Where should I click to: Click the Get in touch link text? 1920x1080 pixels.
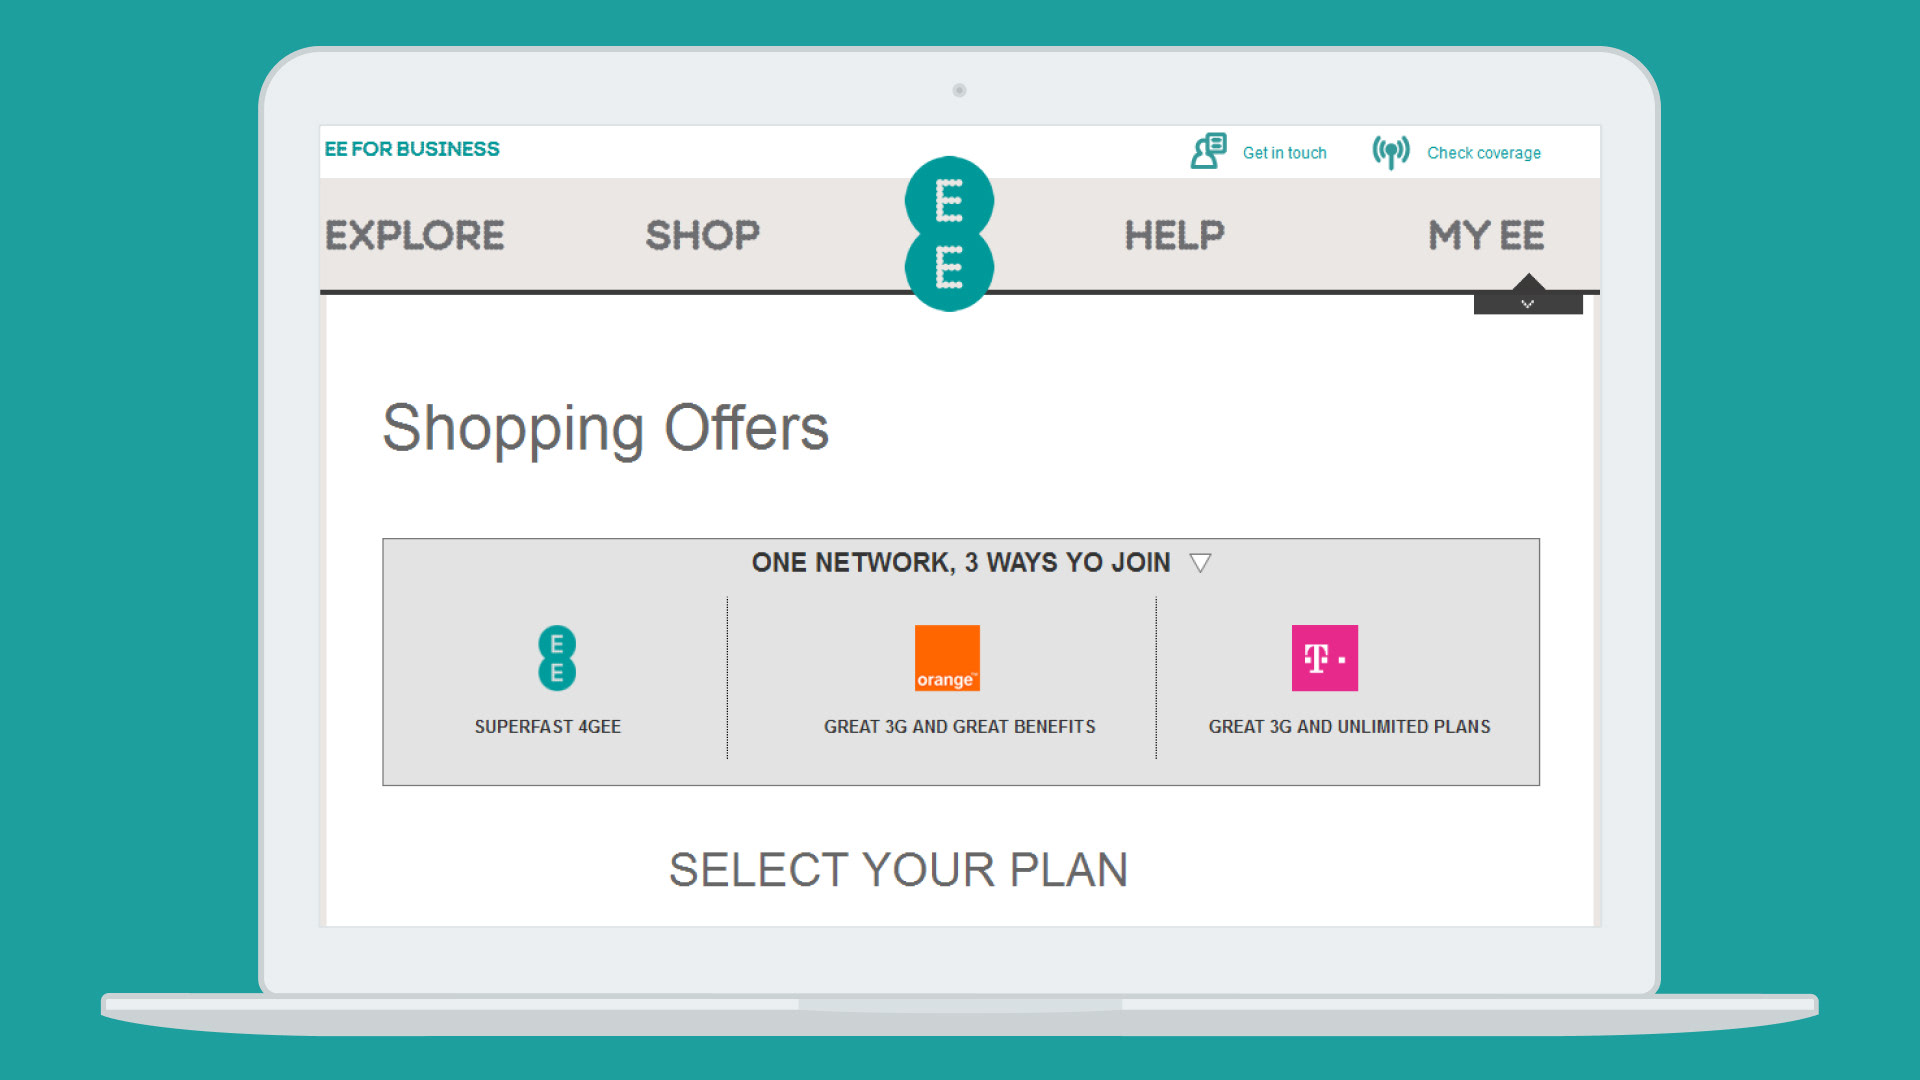click(x=1285, y=153)
